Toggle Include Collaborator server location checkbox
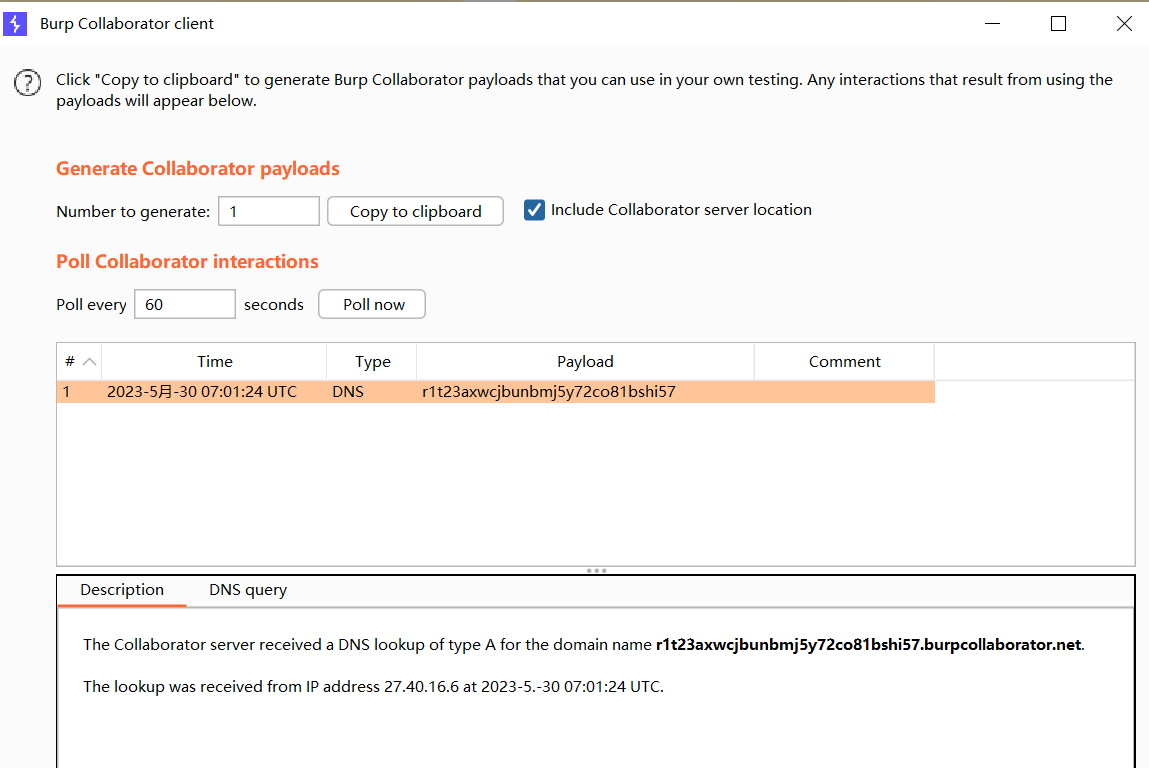 (x=535, y=210)
